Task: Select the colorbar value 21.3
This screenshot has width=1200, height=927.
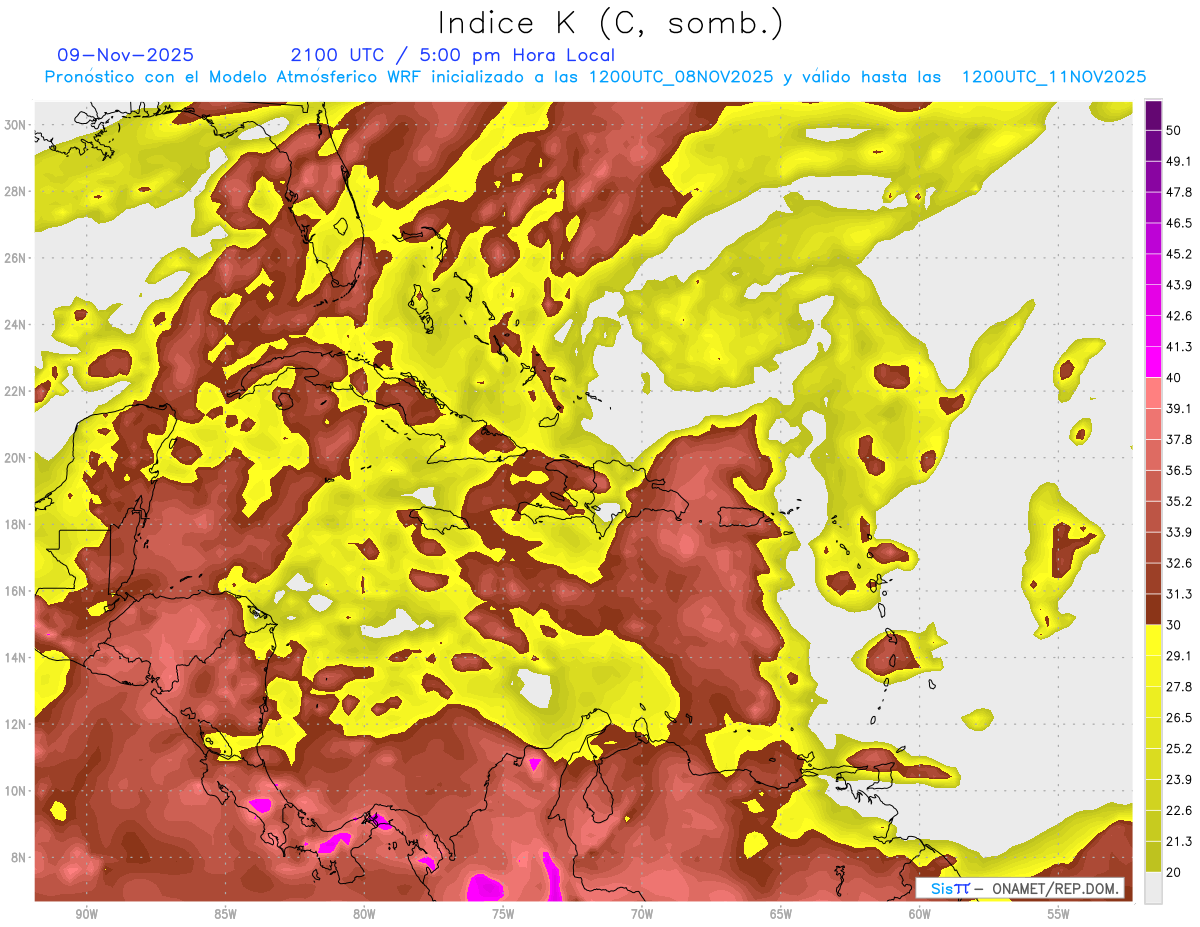Action: [x=1178, y=842]
